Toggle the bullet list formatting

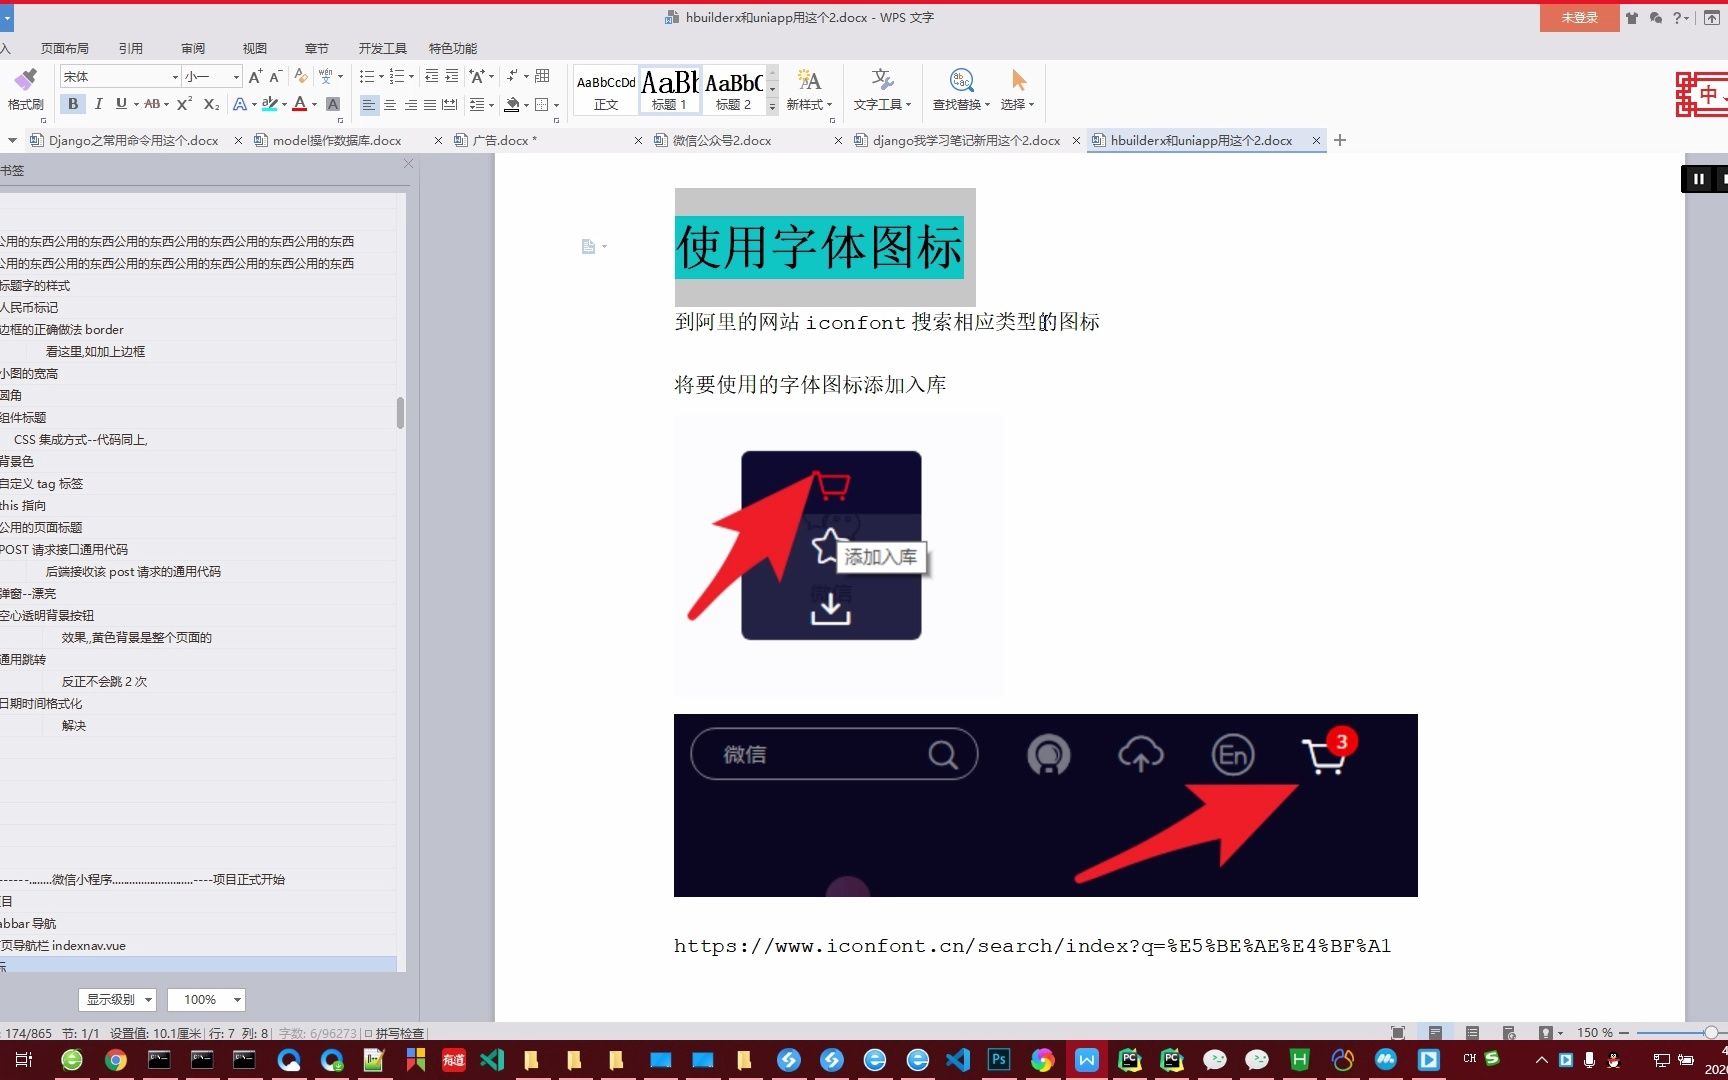tap(368, 75)
